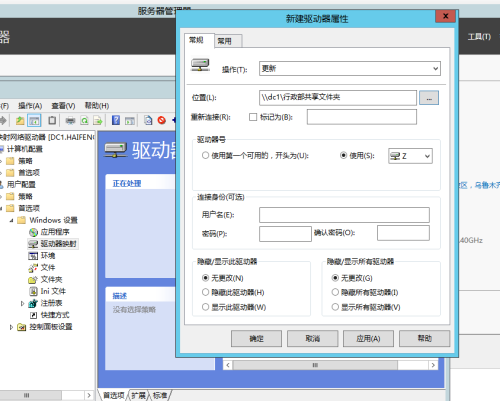
Task: Switch to the 常用 tab
Action: tap(228, 41)
